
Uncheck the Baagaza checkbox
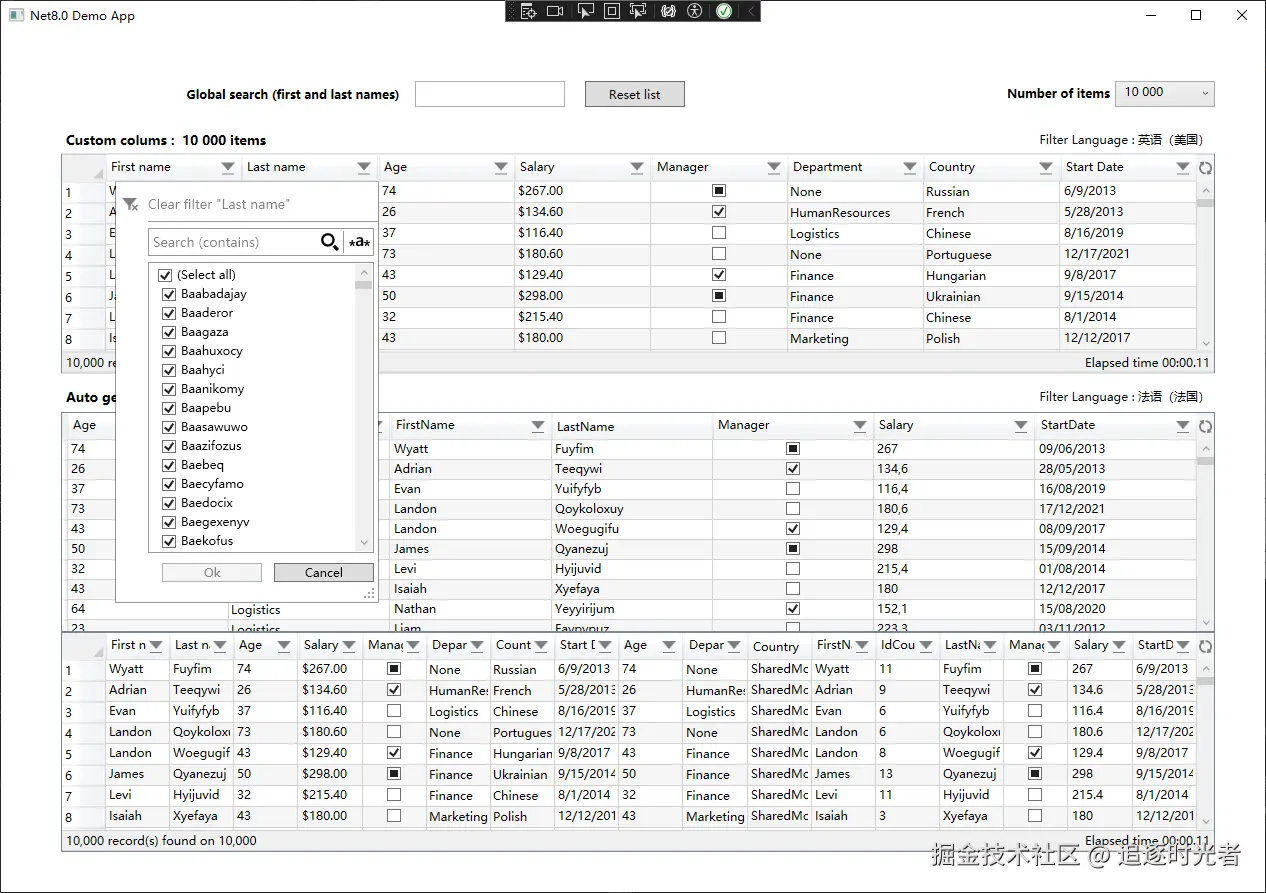(169, 332)
